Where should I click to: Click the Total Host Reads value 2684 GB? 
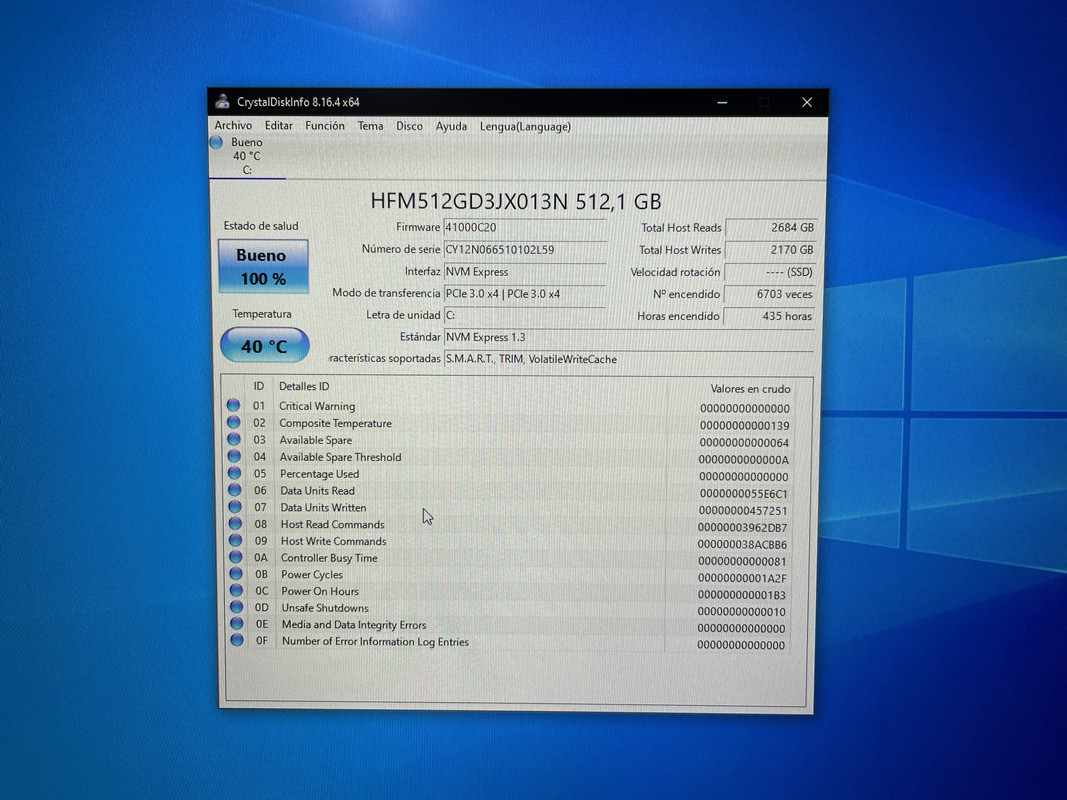[770, 228]
